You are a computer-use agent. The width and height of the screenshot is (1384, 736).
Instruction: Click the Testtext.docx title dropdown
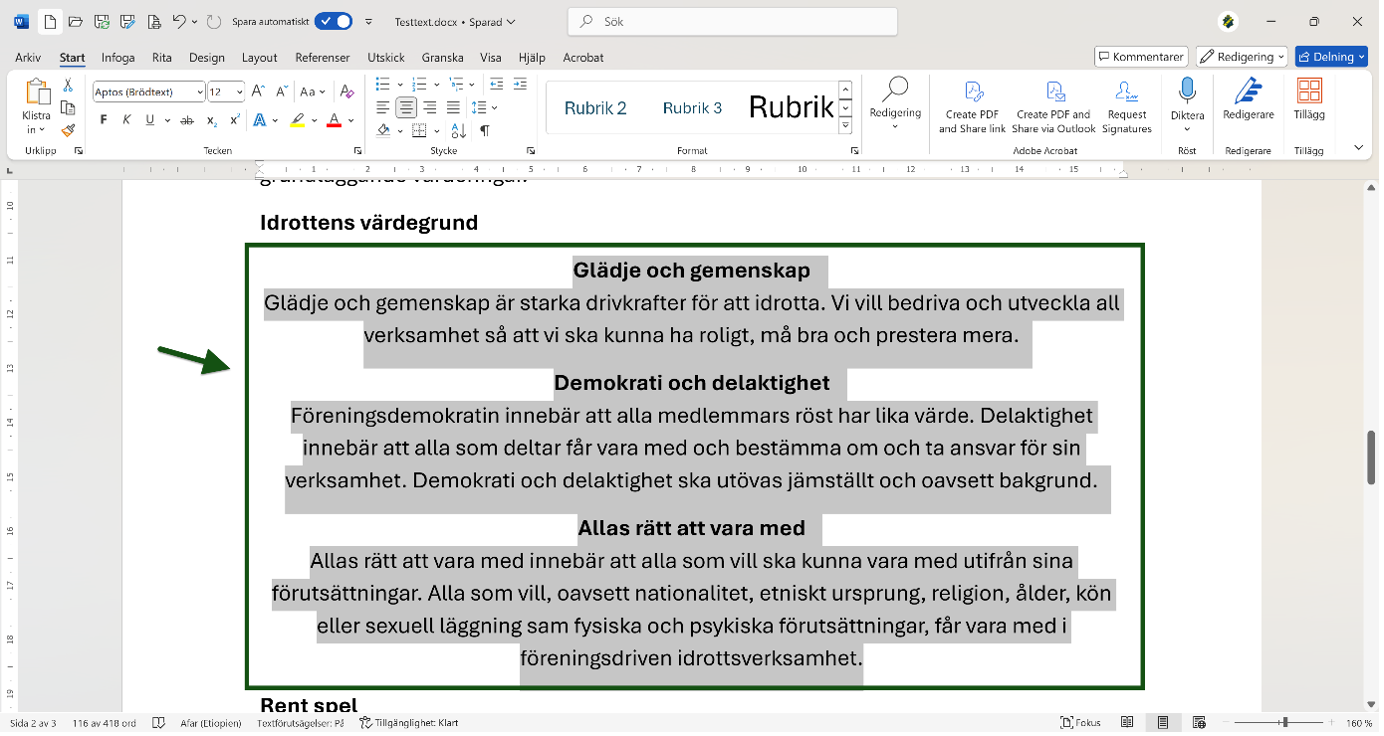455,21
